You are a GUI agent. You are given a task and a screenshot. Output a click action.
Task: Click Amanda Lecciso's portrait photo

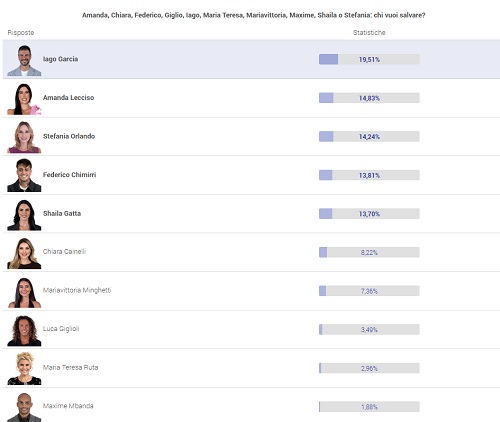[24, 99]
